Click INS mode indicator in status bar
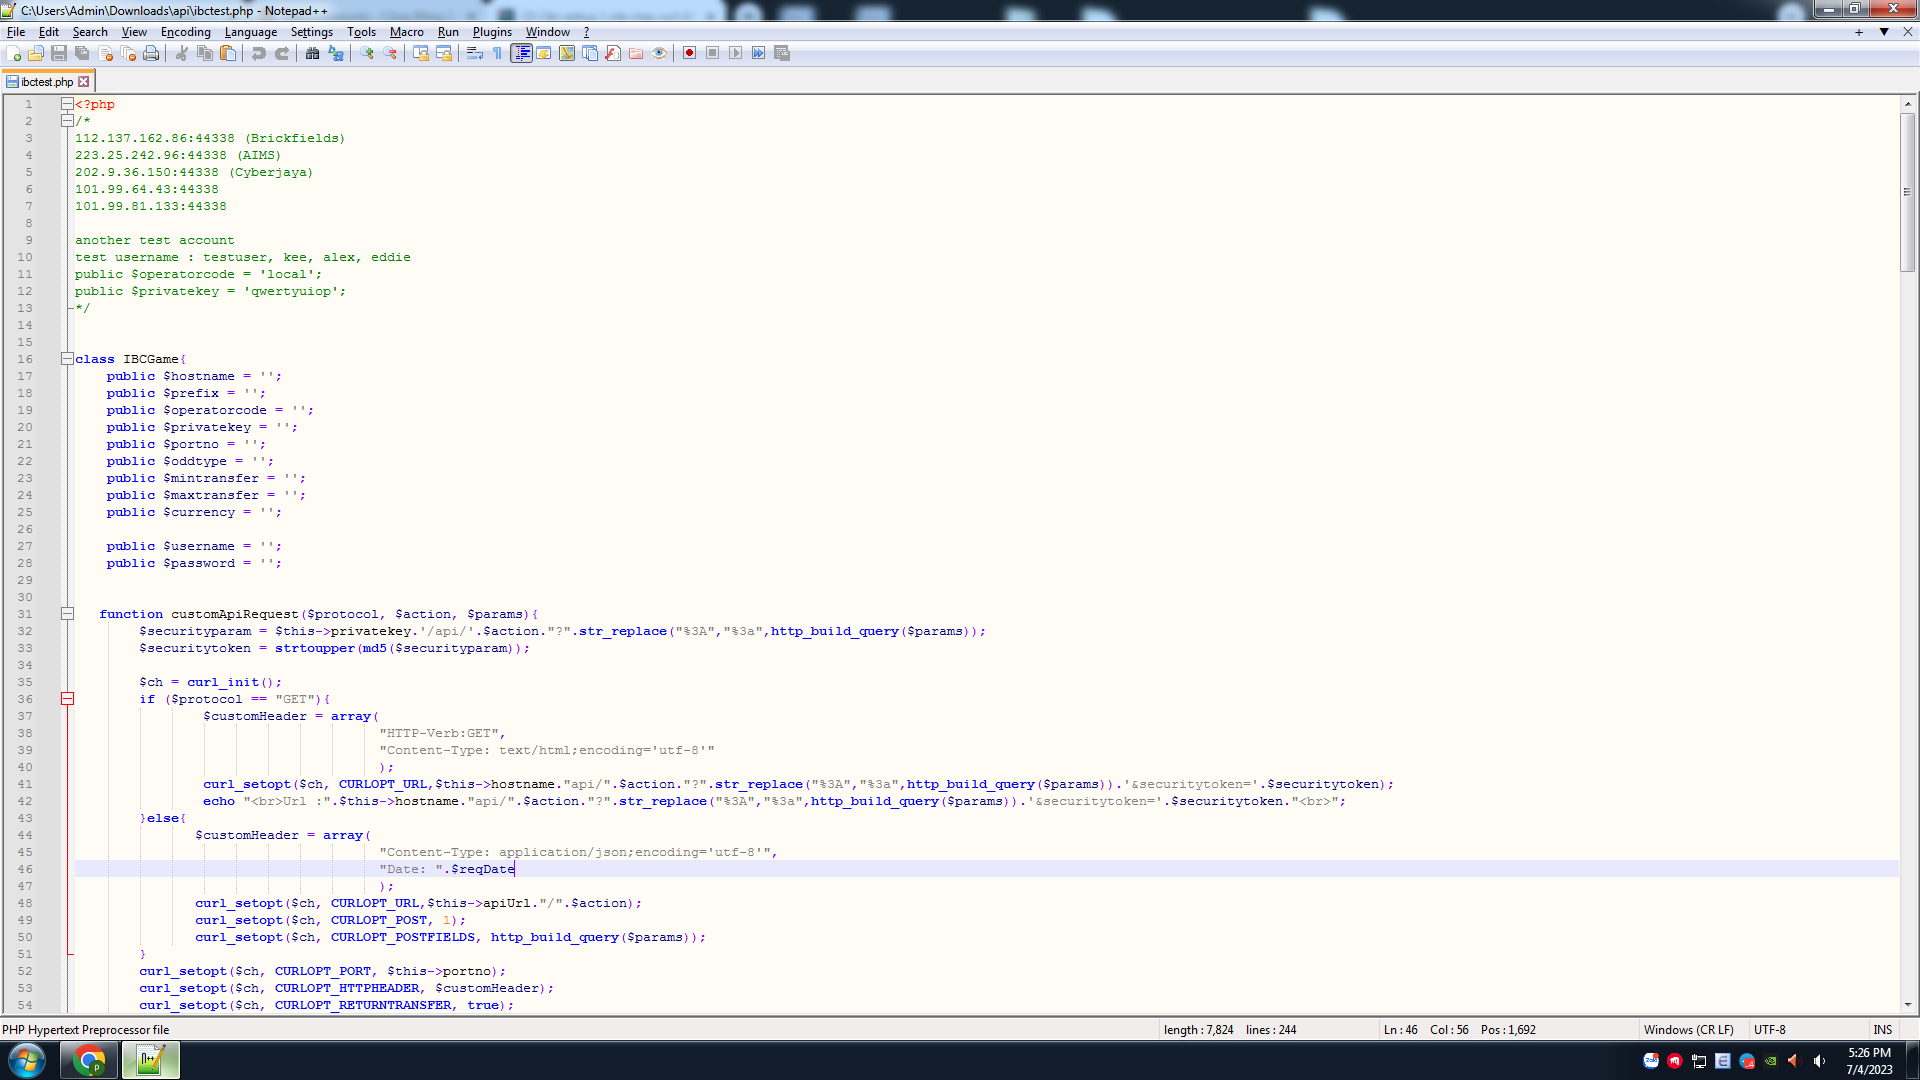Image resolution: width=1920 pixels, height=1080 pixels. [1883, 1030]
